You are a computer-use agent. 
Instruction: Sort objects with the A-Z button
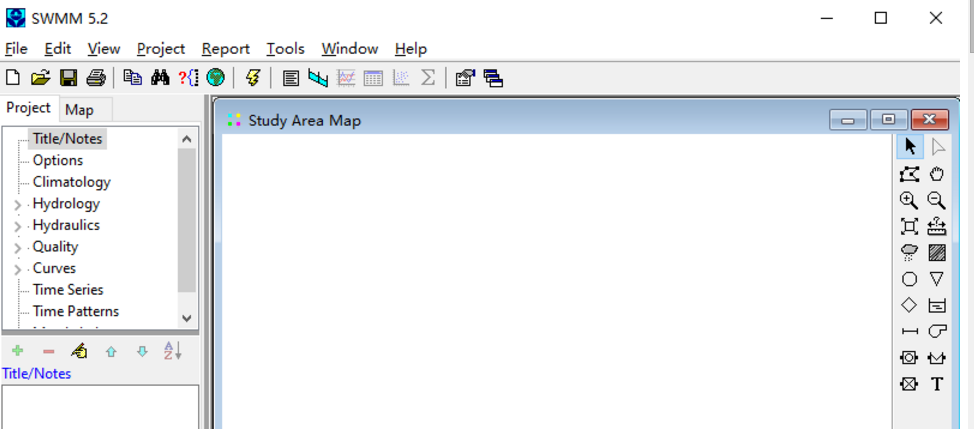coord(173,351)
